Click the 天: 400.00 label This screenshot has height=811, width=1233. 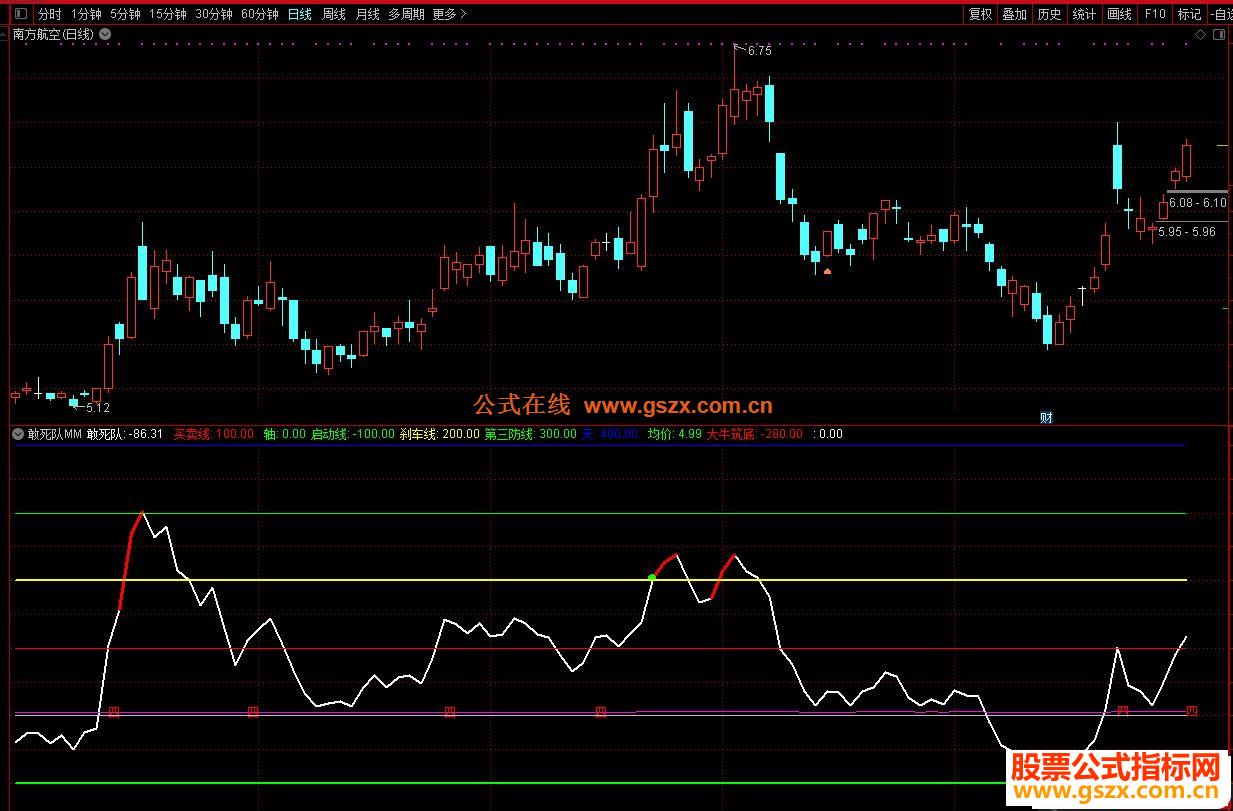coord(610,434)
